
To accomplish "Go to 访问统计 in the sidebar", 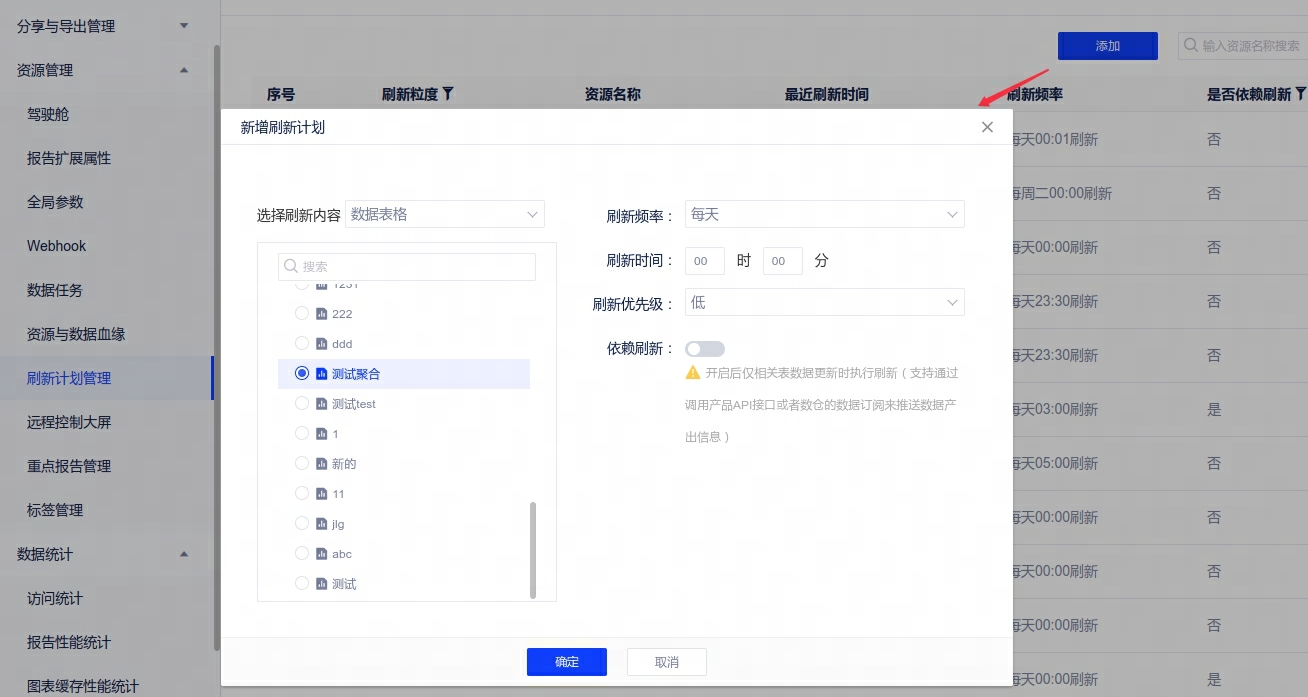I will (x=55, y=598).
